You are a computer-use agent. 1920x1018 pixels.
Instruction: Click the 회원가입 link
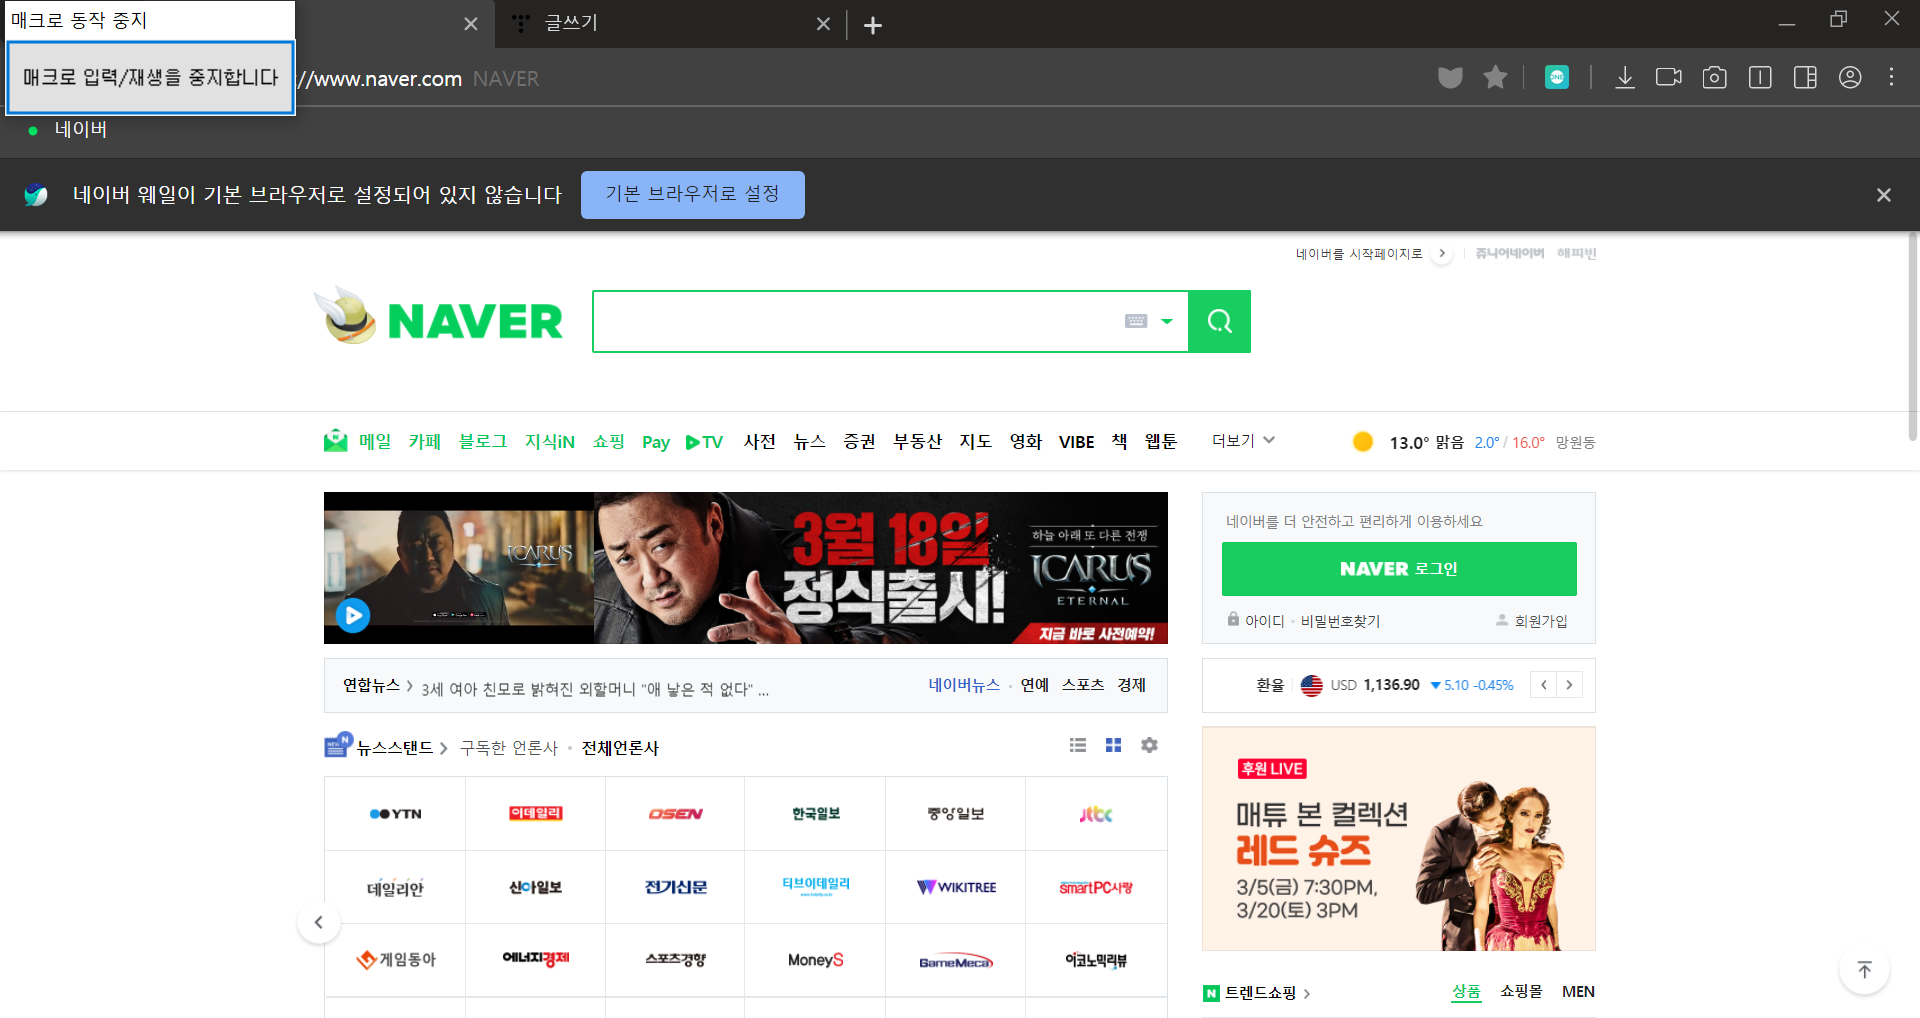click(x=1540, y=621)
